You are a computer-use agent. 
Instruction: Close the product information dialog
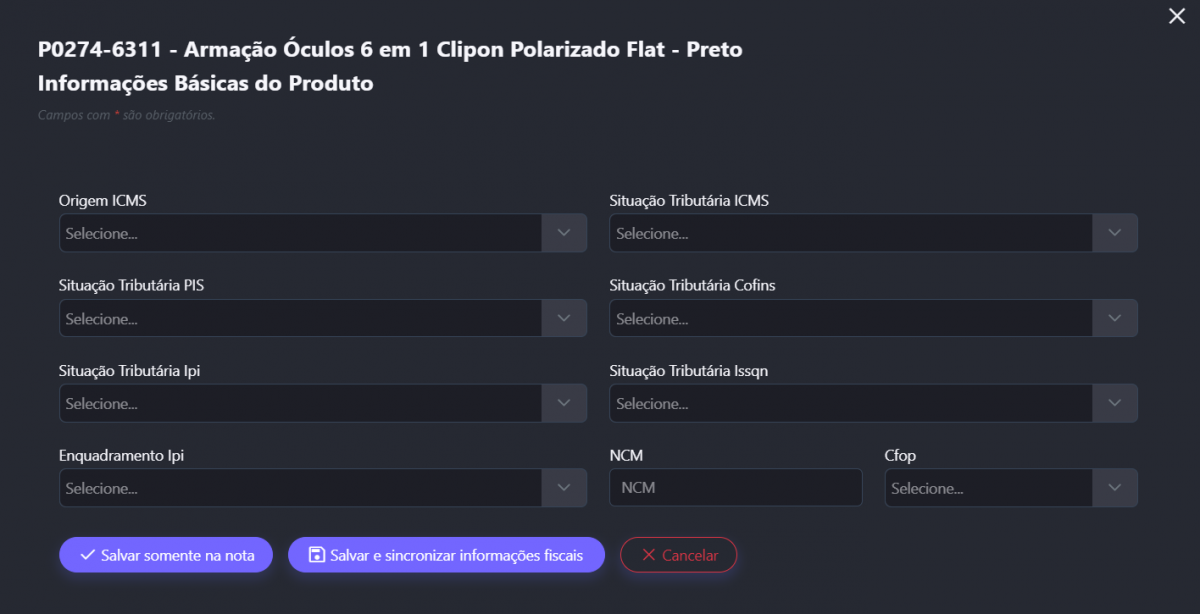[1177, 16]
